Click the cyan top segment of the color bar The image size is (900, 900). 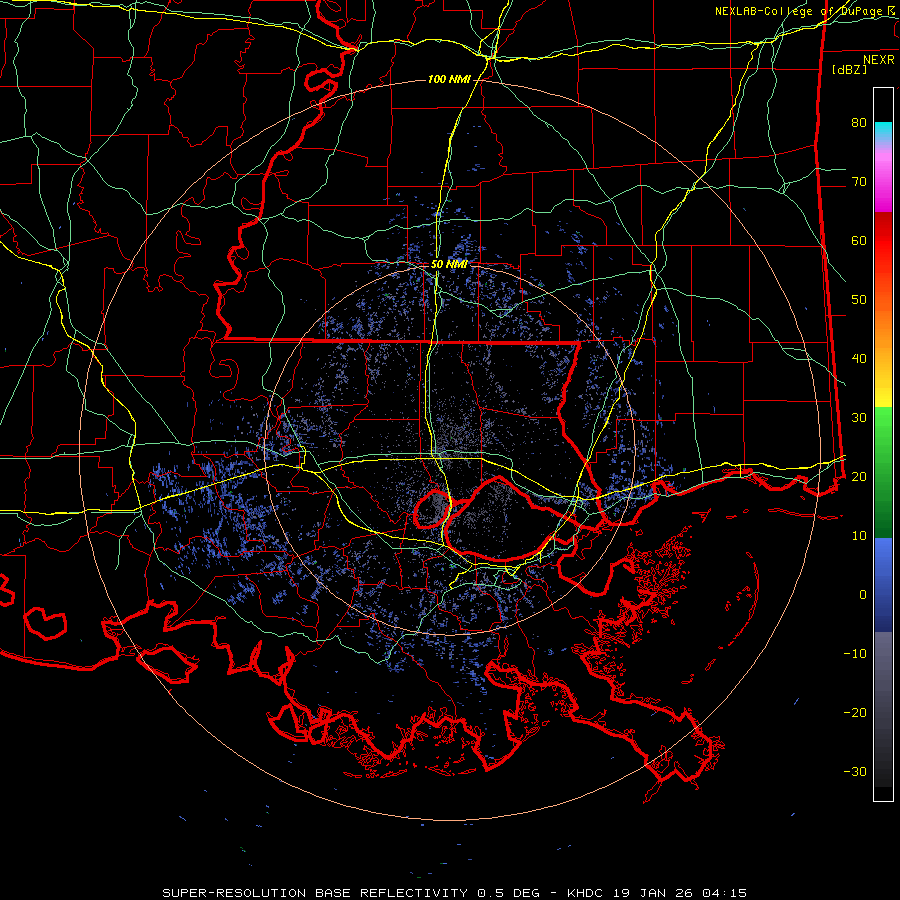point(883,131)
